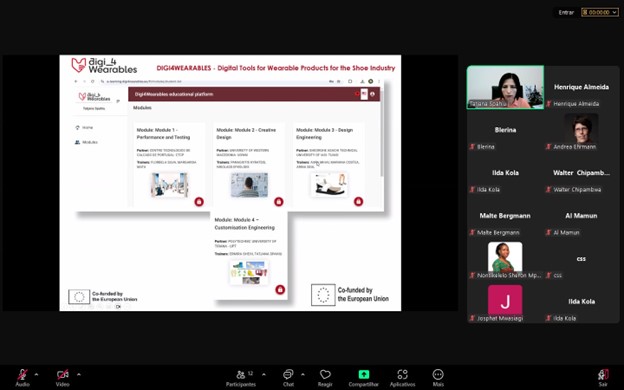Image resolution: width=624 pixels, height=390 pixels.
Task: Select Walter Chipambwa's participant tile
Action: point(581,173)
